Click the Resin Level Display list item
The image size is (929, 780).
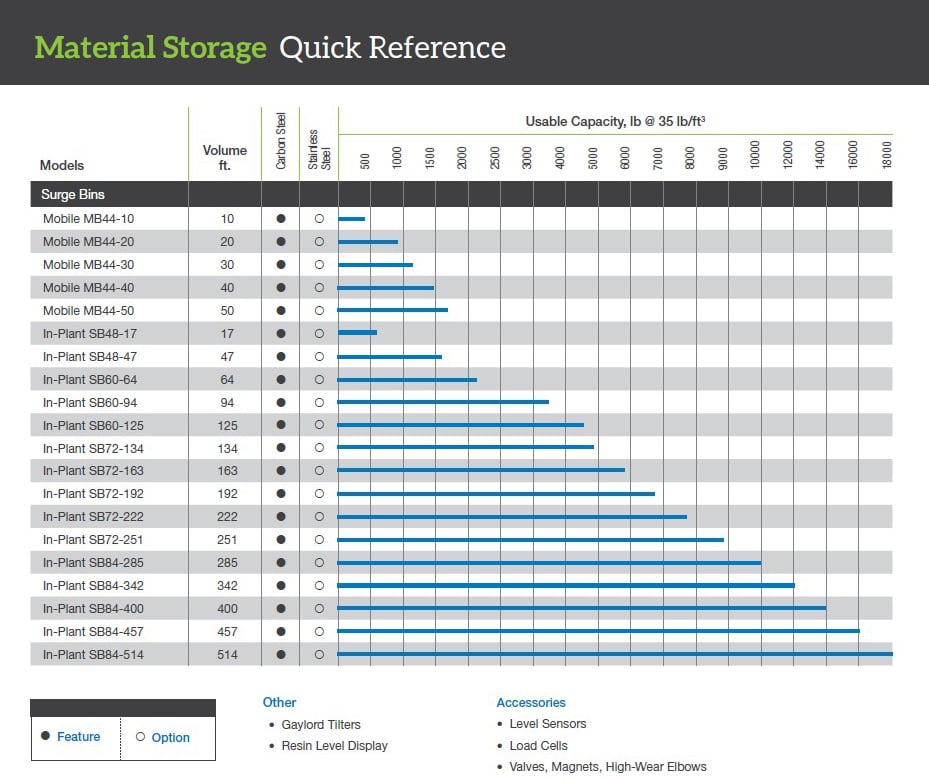click(x=334, y=746)
